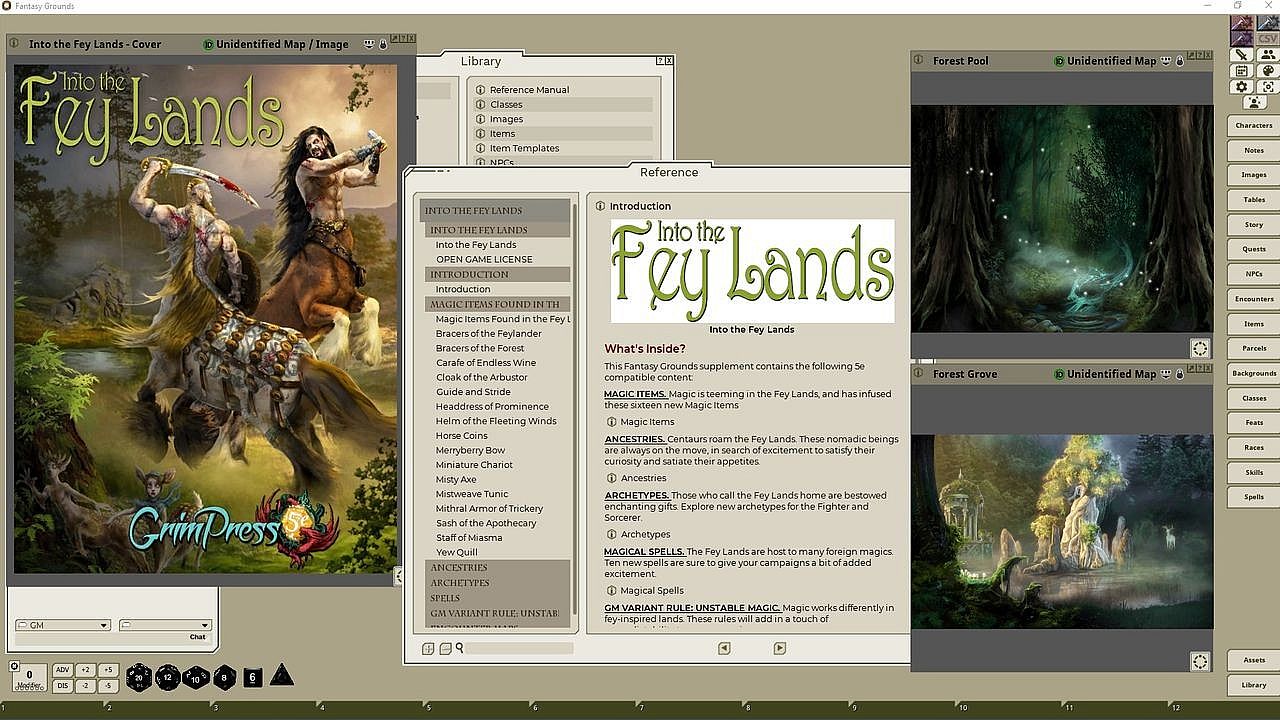Toggle the Forest Pool lock icon
Screen dimensions: 1280x720
(1180, 61)
